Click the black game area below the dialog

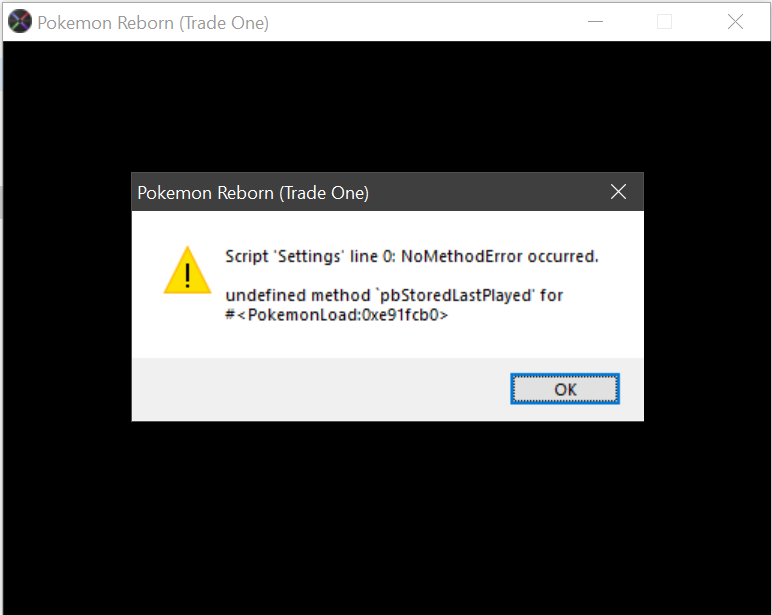(387, 517)
